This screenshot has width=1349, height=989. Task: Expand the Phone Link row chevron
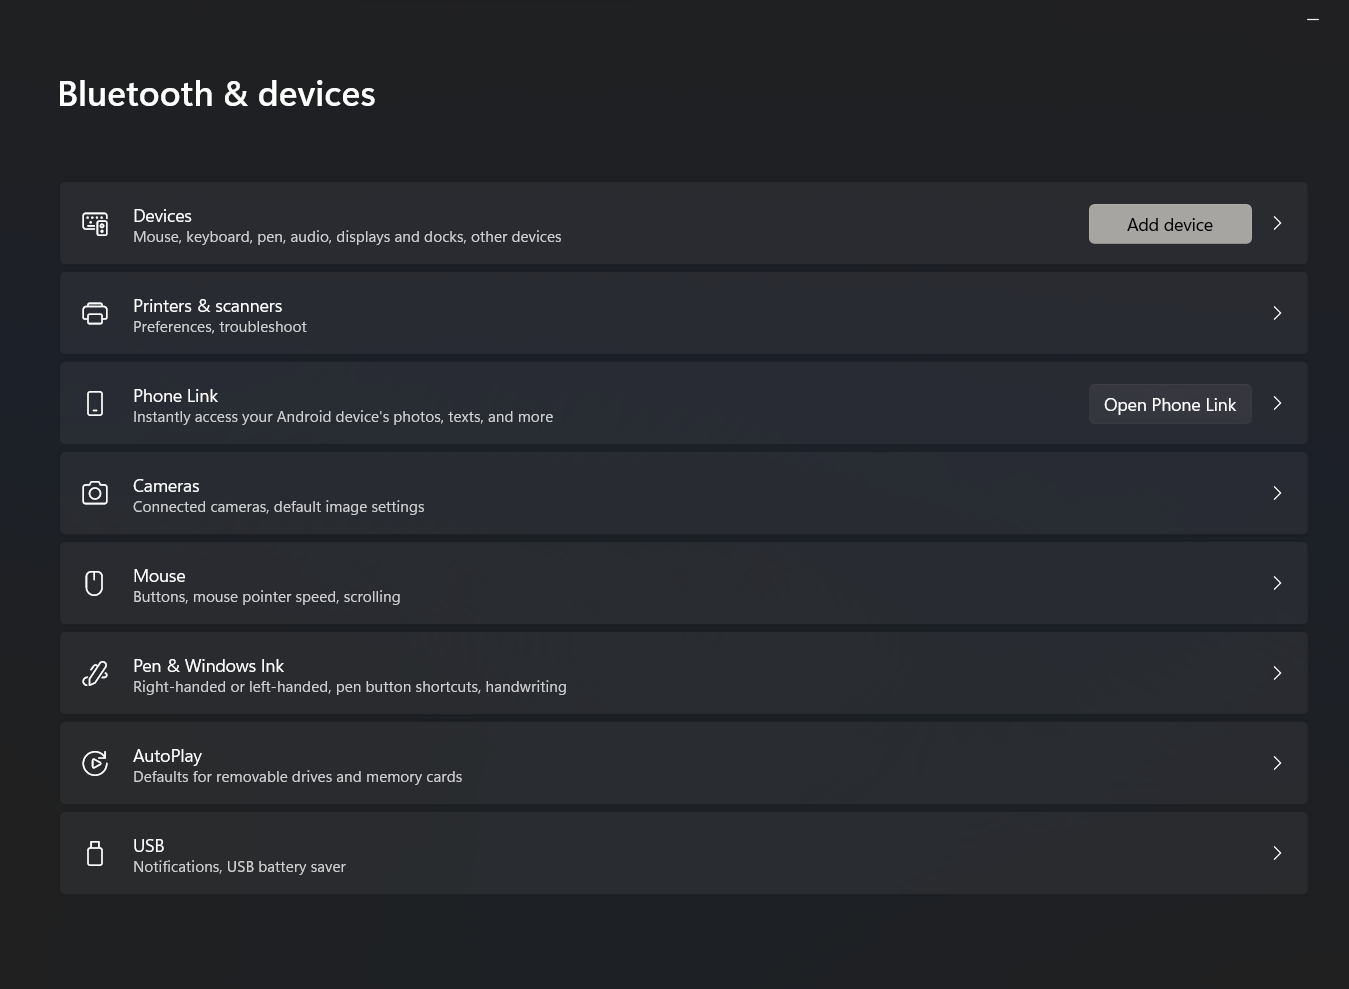1277,403
